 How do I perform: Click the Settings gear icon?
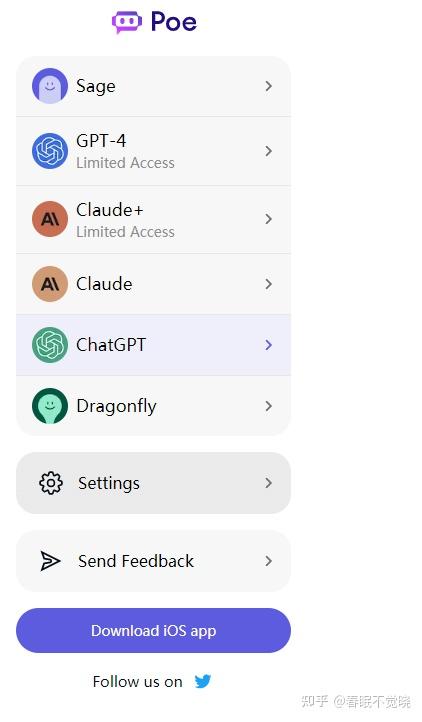51,483
